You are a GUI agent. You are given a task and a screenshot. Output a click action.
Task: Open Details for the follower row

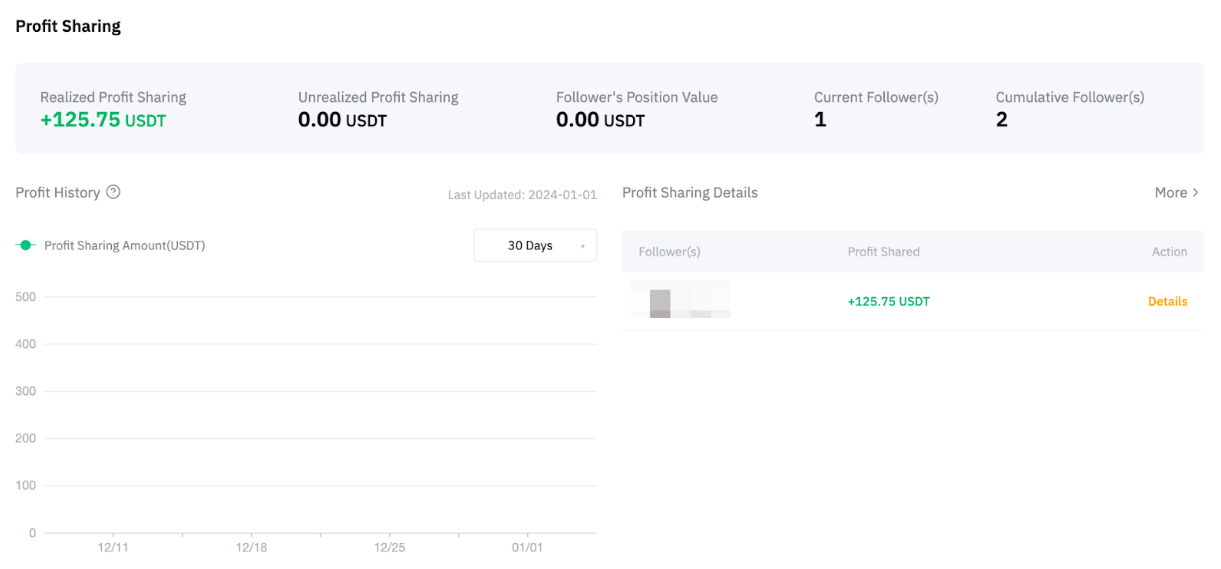(1167, 301)
